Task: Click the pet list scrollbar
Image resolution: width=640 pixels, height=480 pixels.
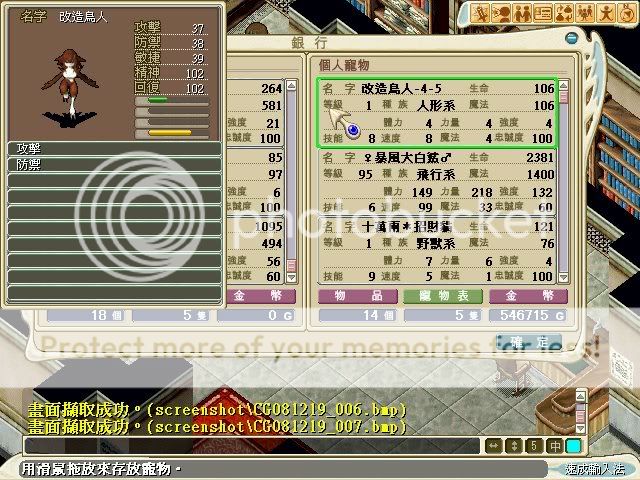Action: pos(564,180)
